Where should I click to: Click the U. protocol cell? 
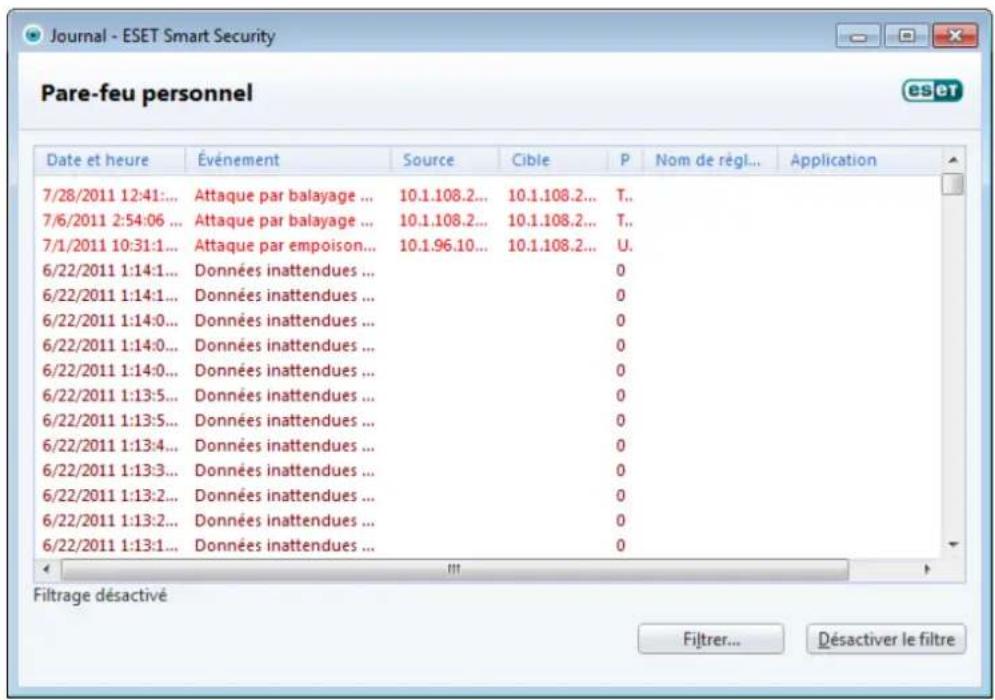(624, 246)
